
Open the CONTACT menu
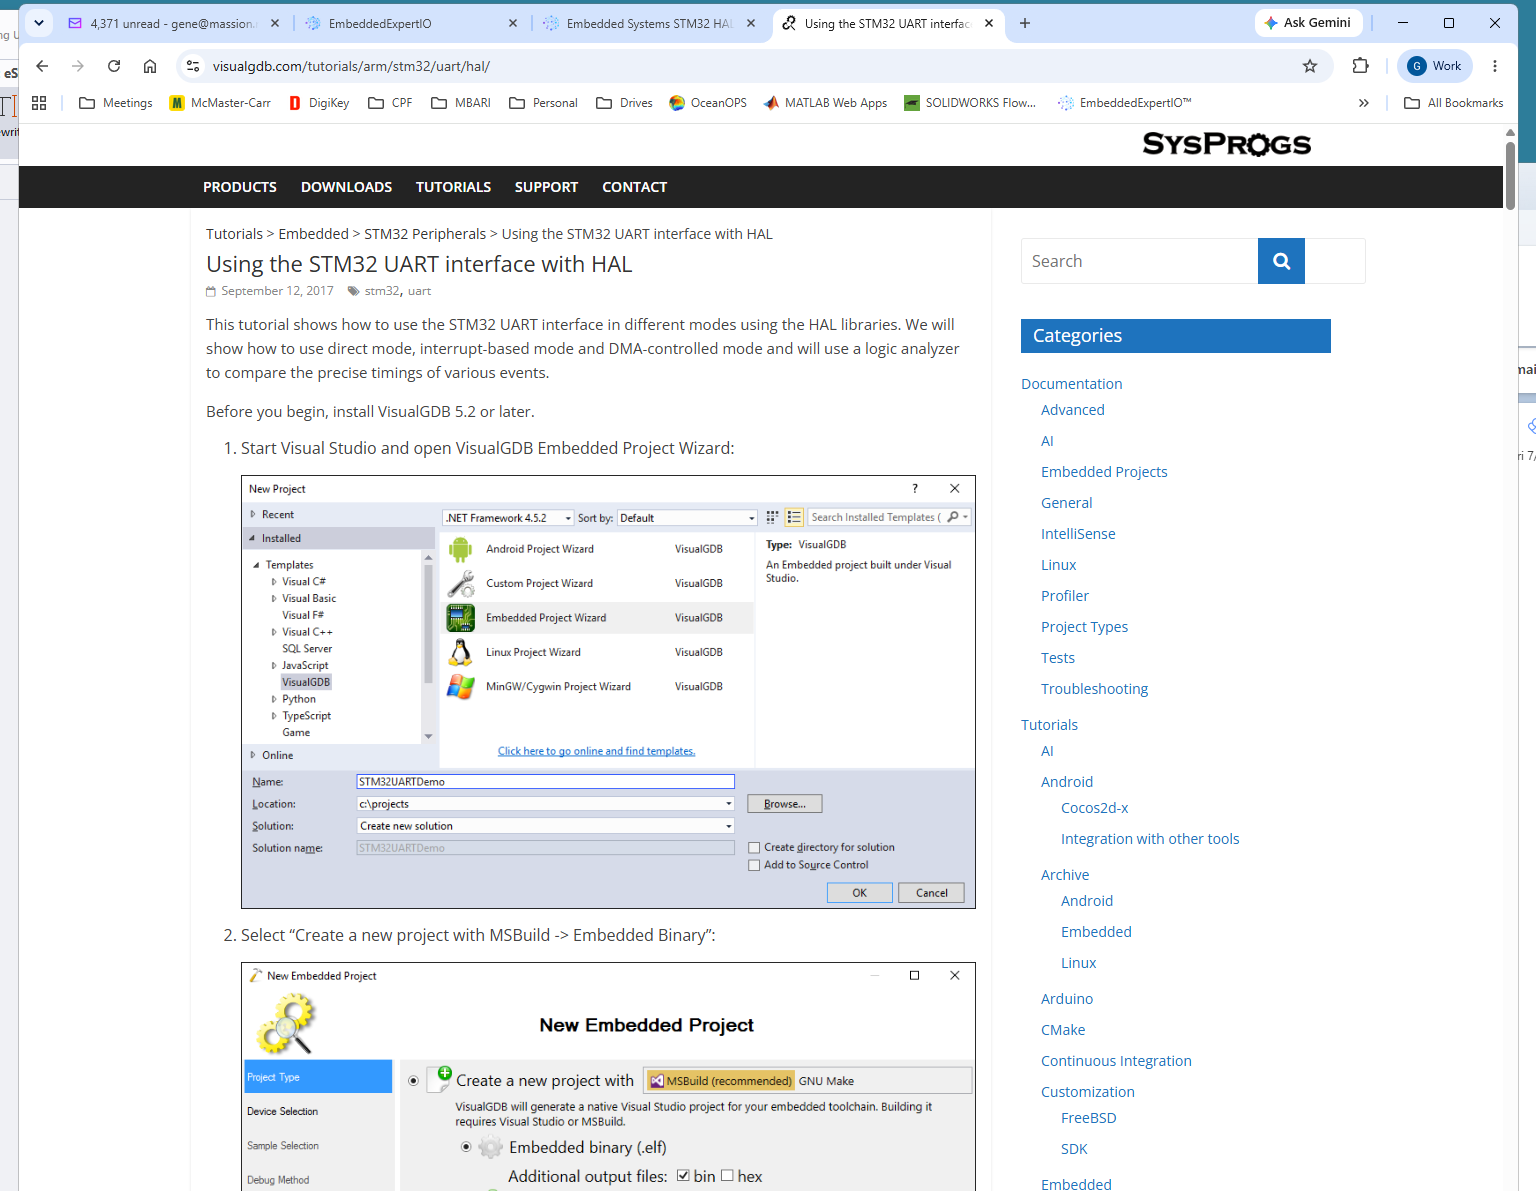[x=634, y=187]
